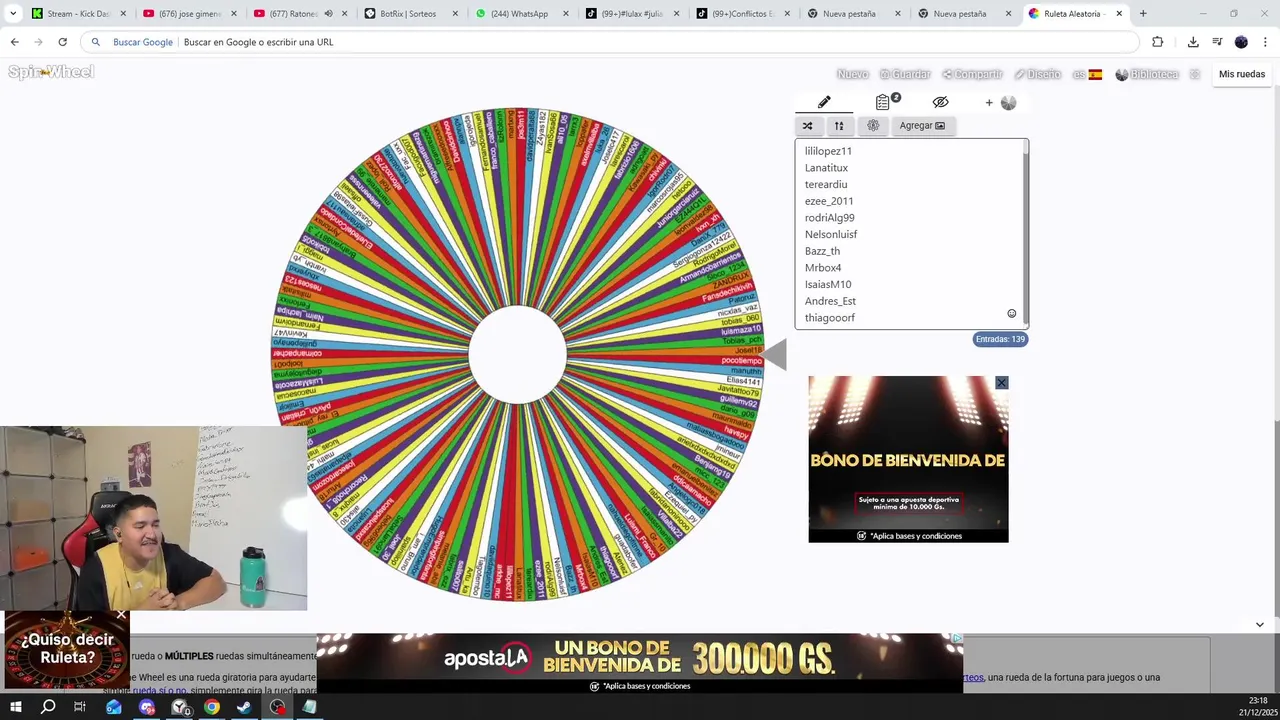1280x720 pixels.
Task: Select entry 'tereardiu' in the list
Action: click(x=826, y=184)
